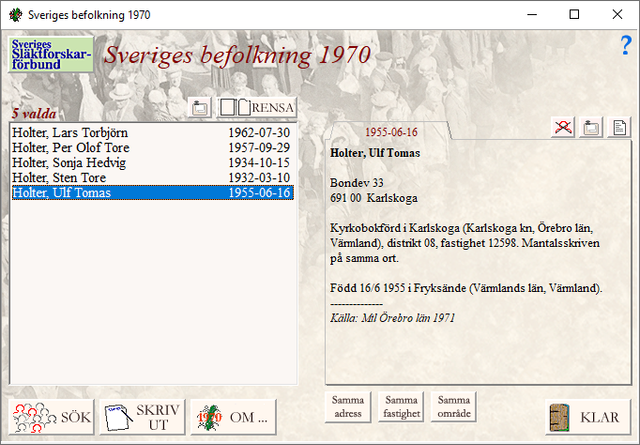Click birth date 1962-07-30
Viewport: 640px width, 445px height.
coord(259,133)
